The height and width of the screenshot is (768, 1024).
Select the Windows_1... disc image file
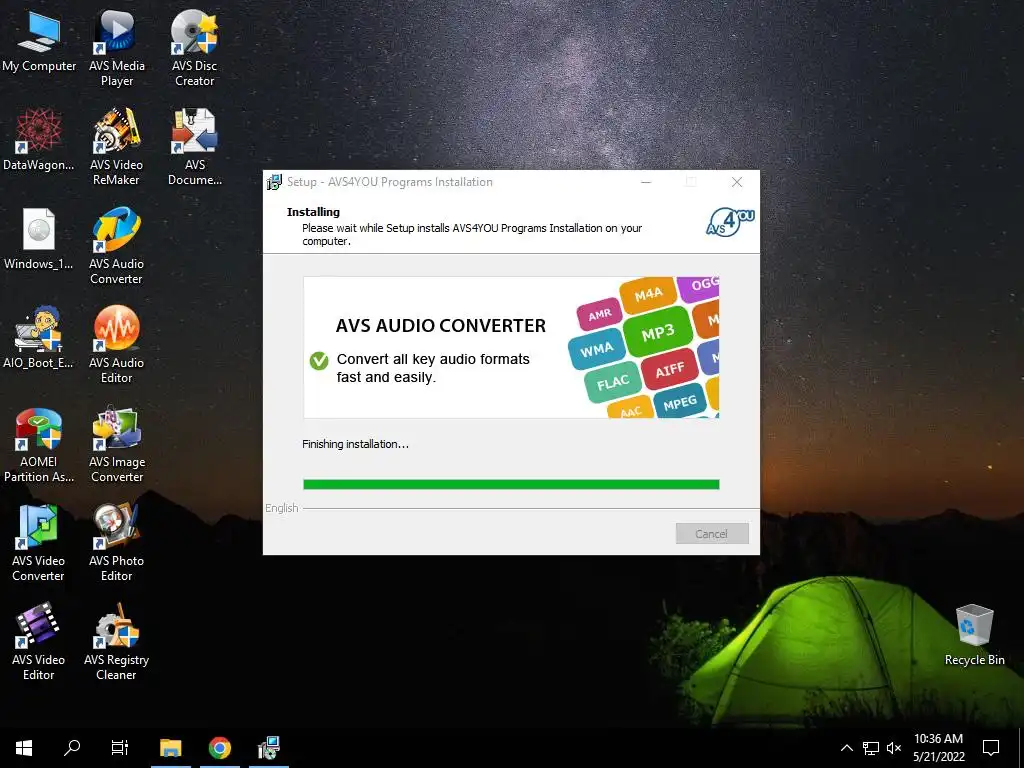tap(39, 239)
